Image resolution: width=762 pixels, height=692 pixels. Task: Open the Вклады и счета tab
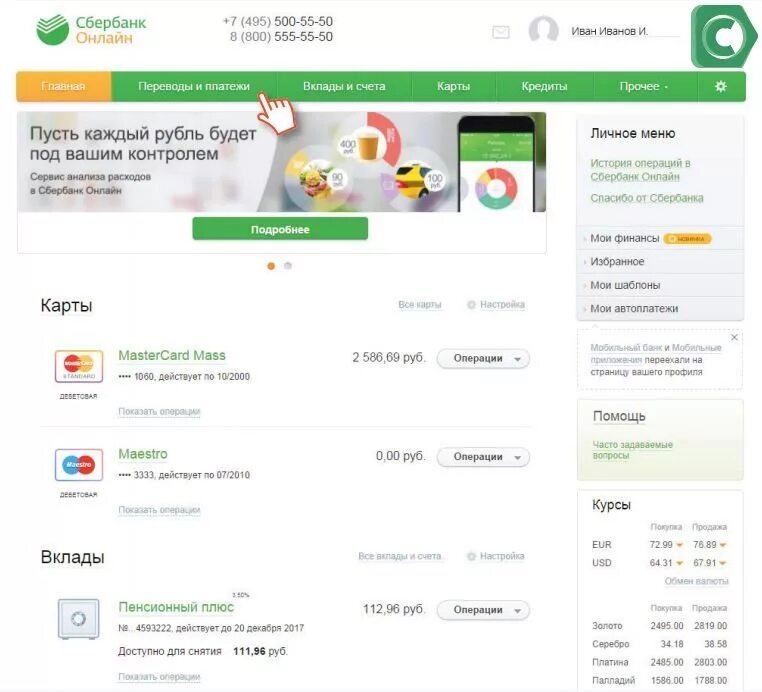tap(344, 86)
